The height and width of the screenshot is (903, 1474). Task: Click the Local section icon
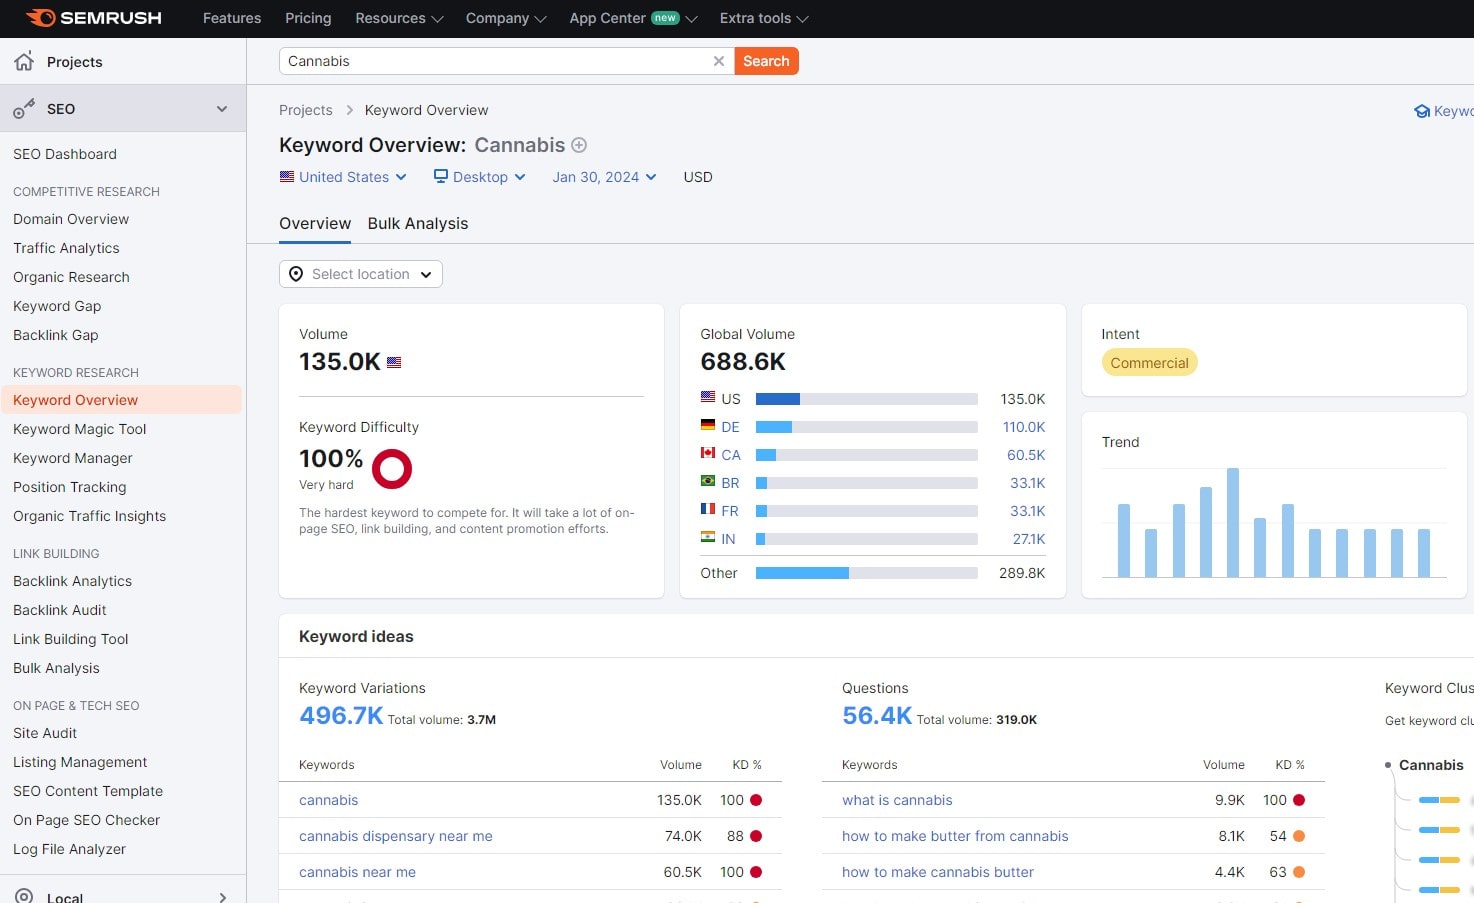pyautogui.click(x=24, y=896)
